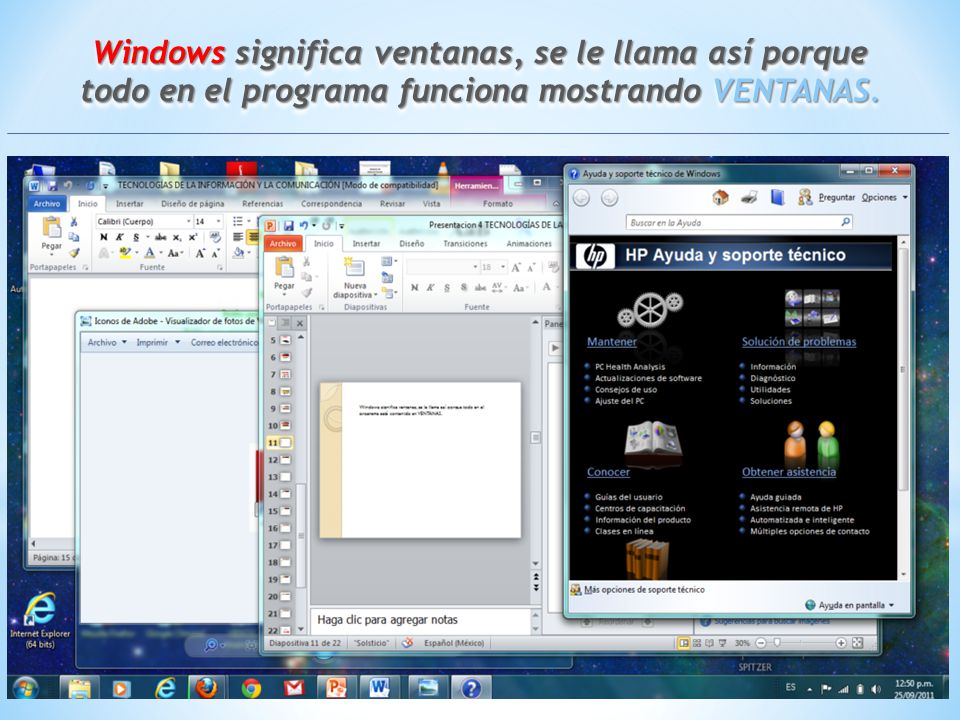Image resolution: width=960 pixels, height=720 pixels.
Task: Open the Mantener link in HP help
Action: [x=612, y=342]
